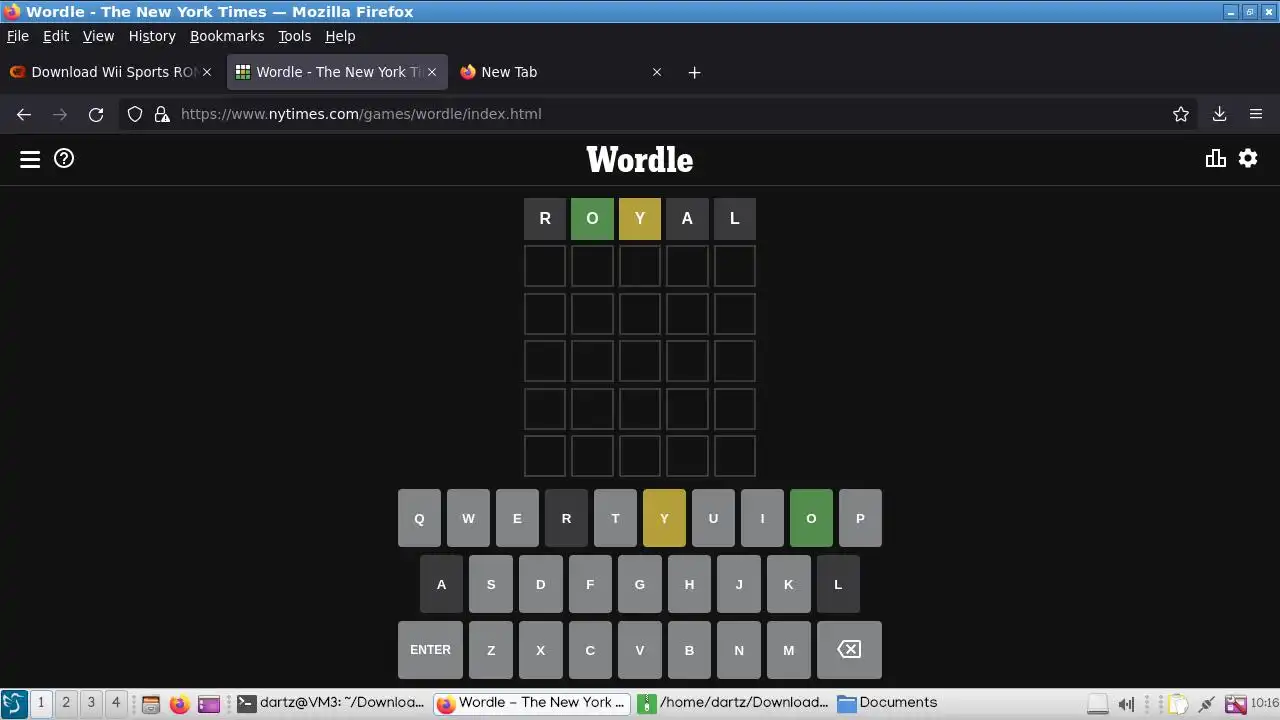Tap the Z key on Wordle keyboard
1280x720 pixels.
pyautogui.click(x=491, y=650)
